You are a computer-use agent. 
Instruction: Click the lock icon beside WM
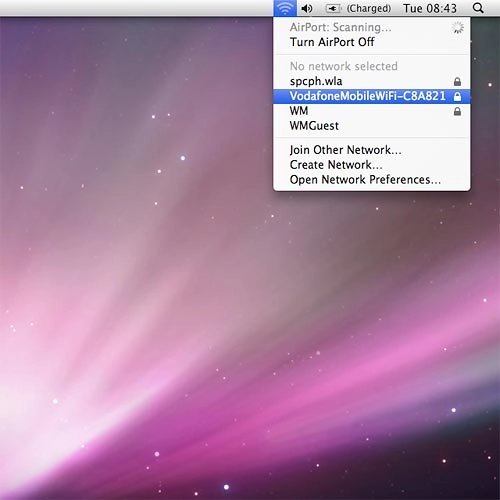coord(457,111)
